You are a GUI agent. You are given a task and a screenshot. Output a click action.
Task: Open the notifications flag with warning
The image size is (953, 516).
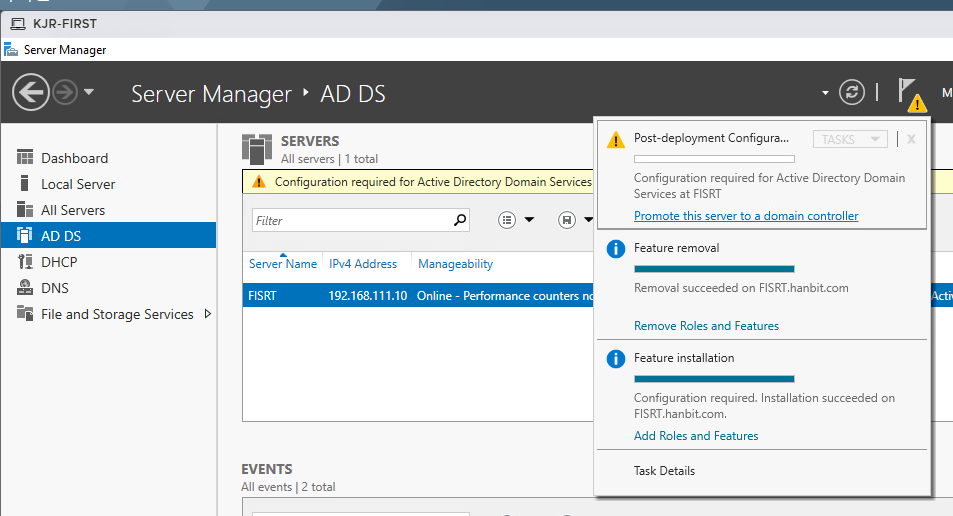click(x=911, y=94)
